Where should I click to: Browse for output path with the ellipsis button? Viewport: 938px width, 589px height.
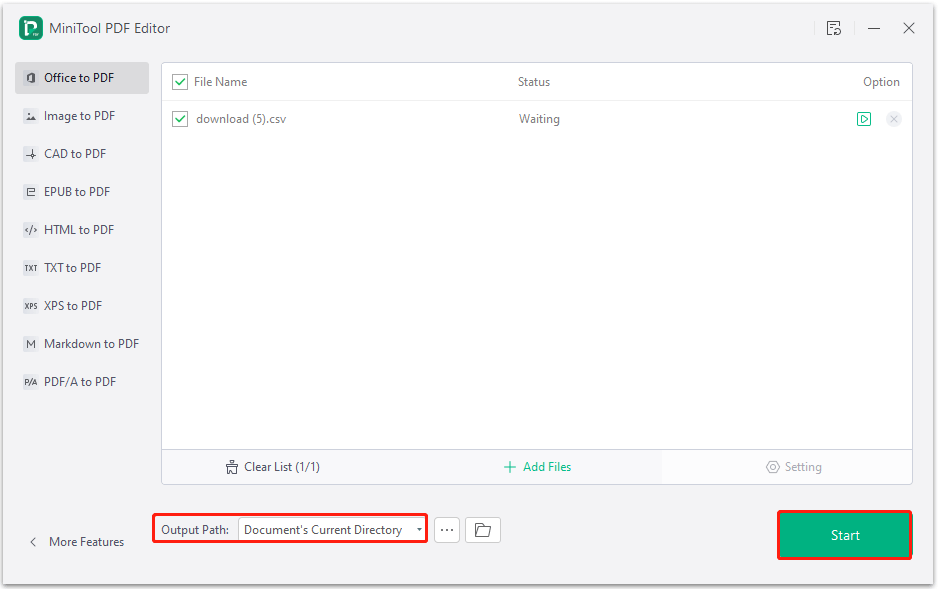[x=447, y=530]
